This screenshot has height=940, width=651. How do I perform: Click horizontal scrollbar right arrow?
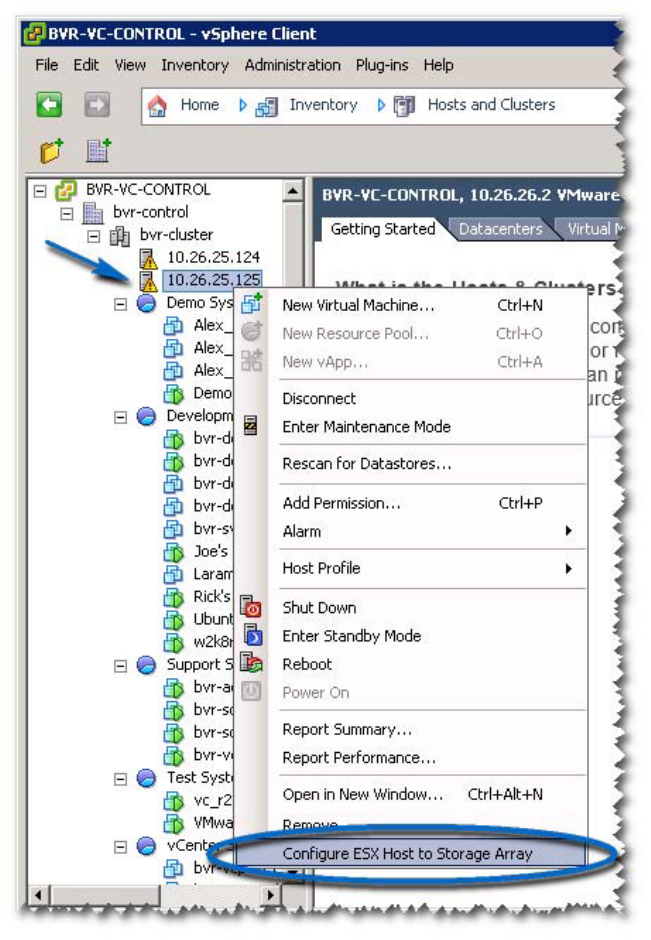click(x=270, y=896)
